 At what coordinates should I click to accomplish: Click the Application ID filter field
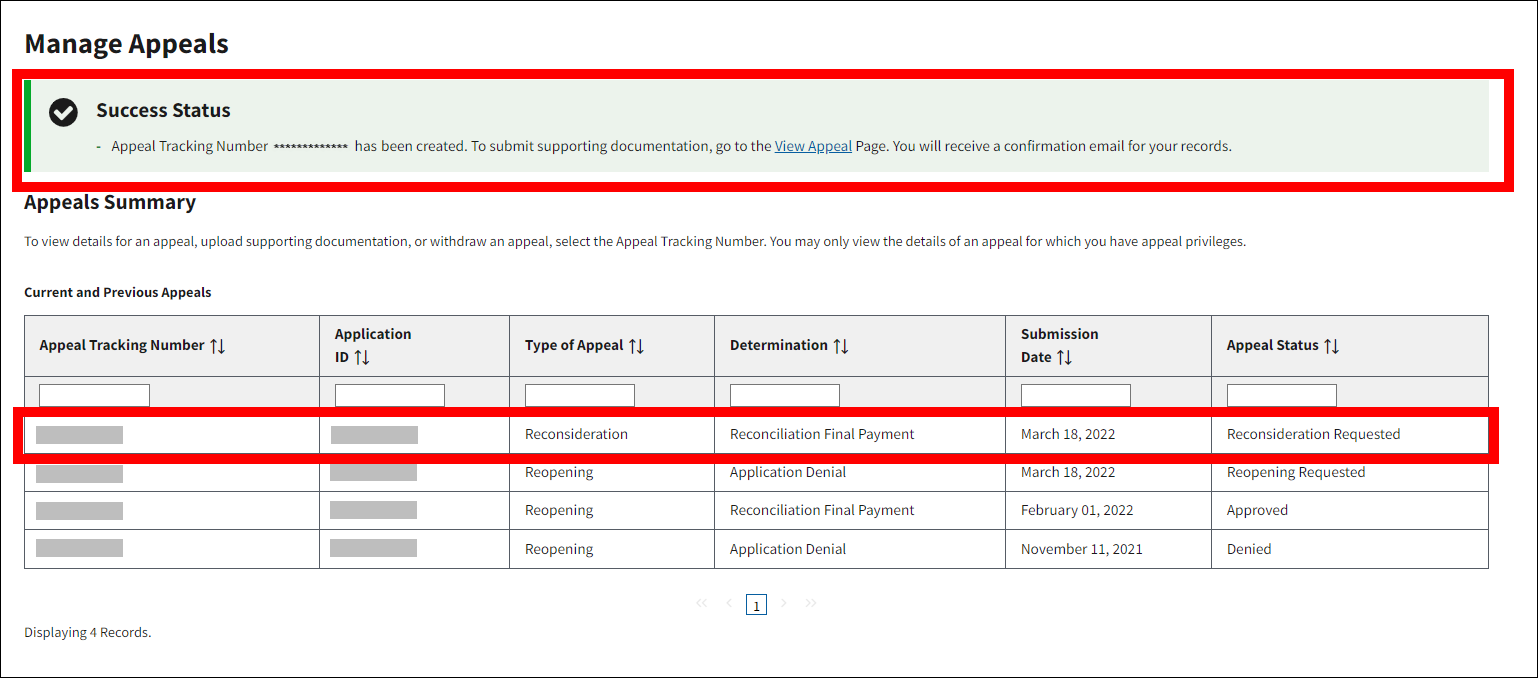tap(389, 395)
